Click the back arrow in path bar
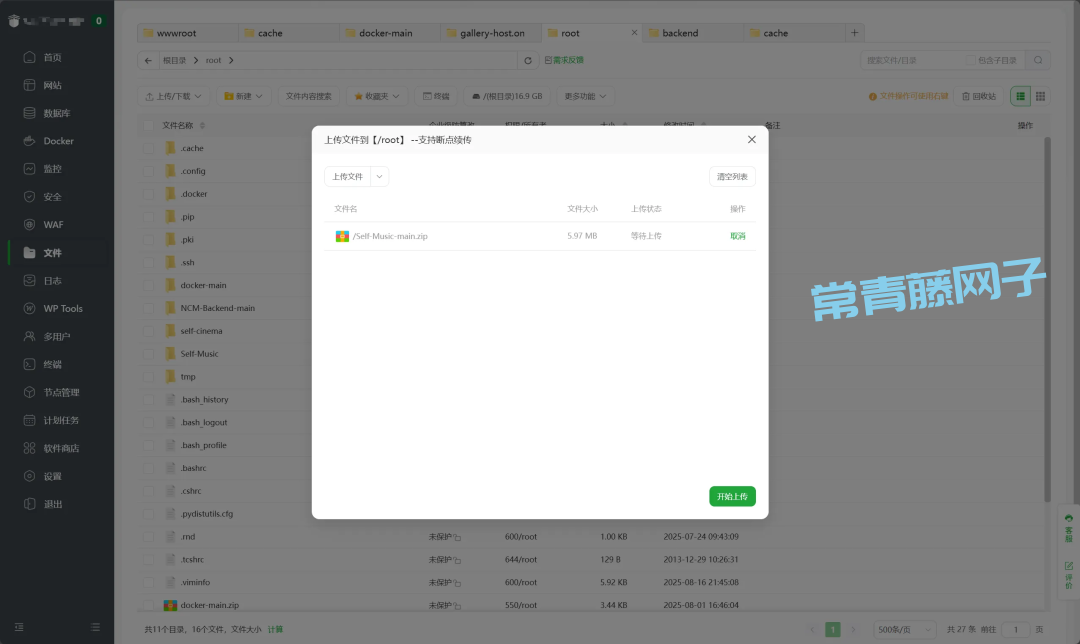Image resolution: width=1080 pixels, height=644 pixels. (x=149, y=61)
